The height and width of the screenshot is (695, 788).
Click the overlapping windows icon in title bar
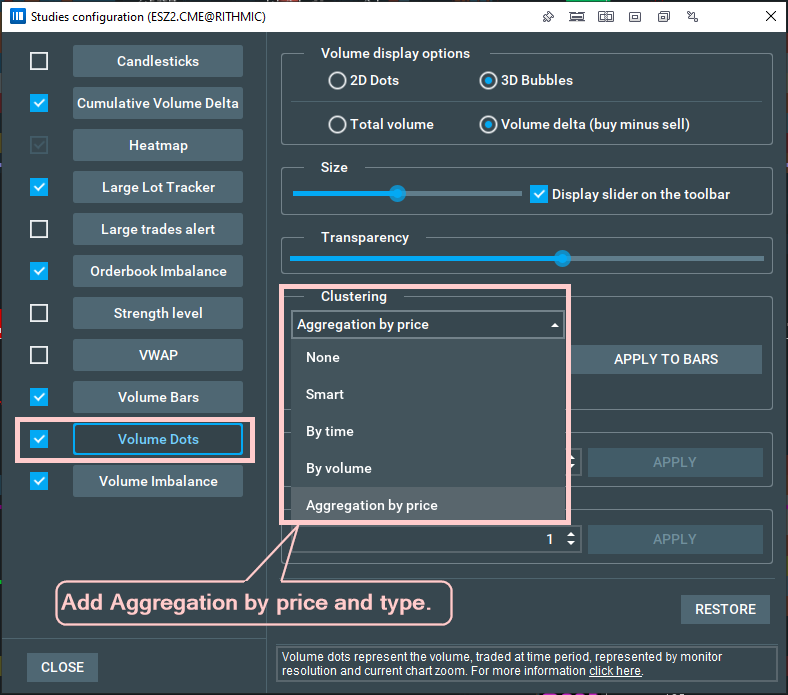click(x=664, y=17)
